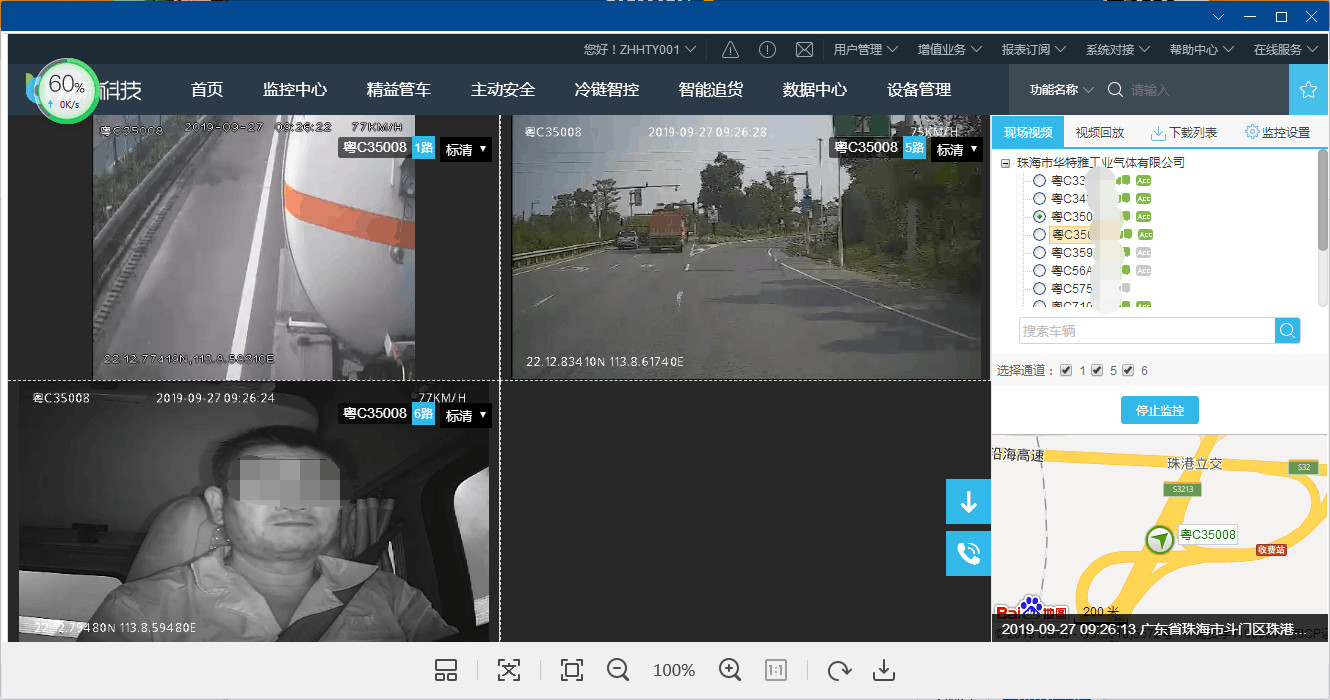This screenshot has width=1330, height=700.
Task: Click the driver camera 6路 video feed
Action: [255, 512]
